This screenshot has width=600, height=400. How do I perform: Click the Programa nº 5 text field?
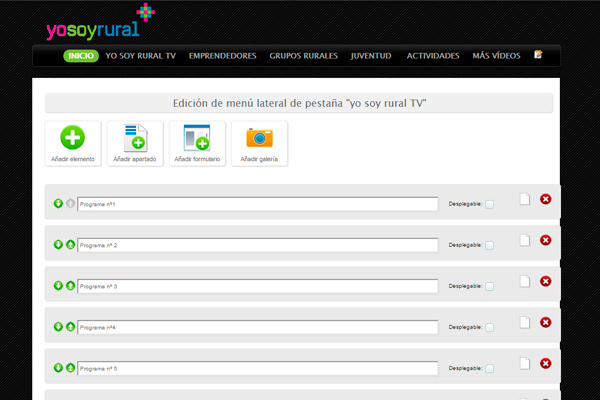258,368
